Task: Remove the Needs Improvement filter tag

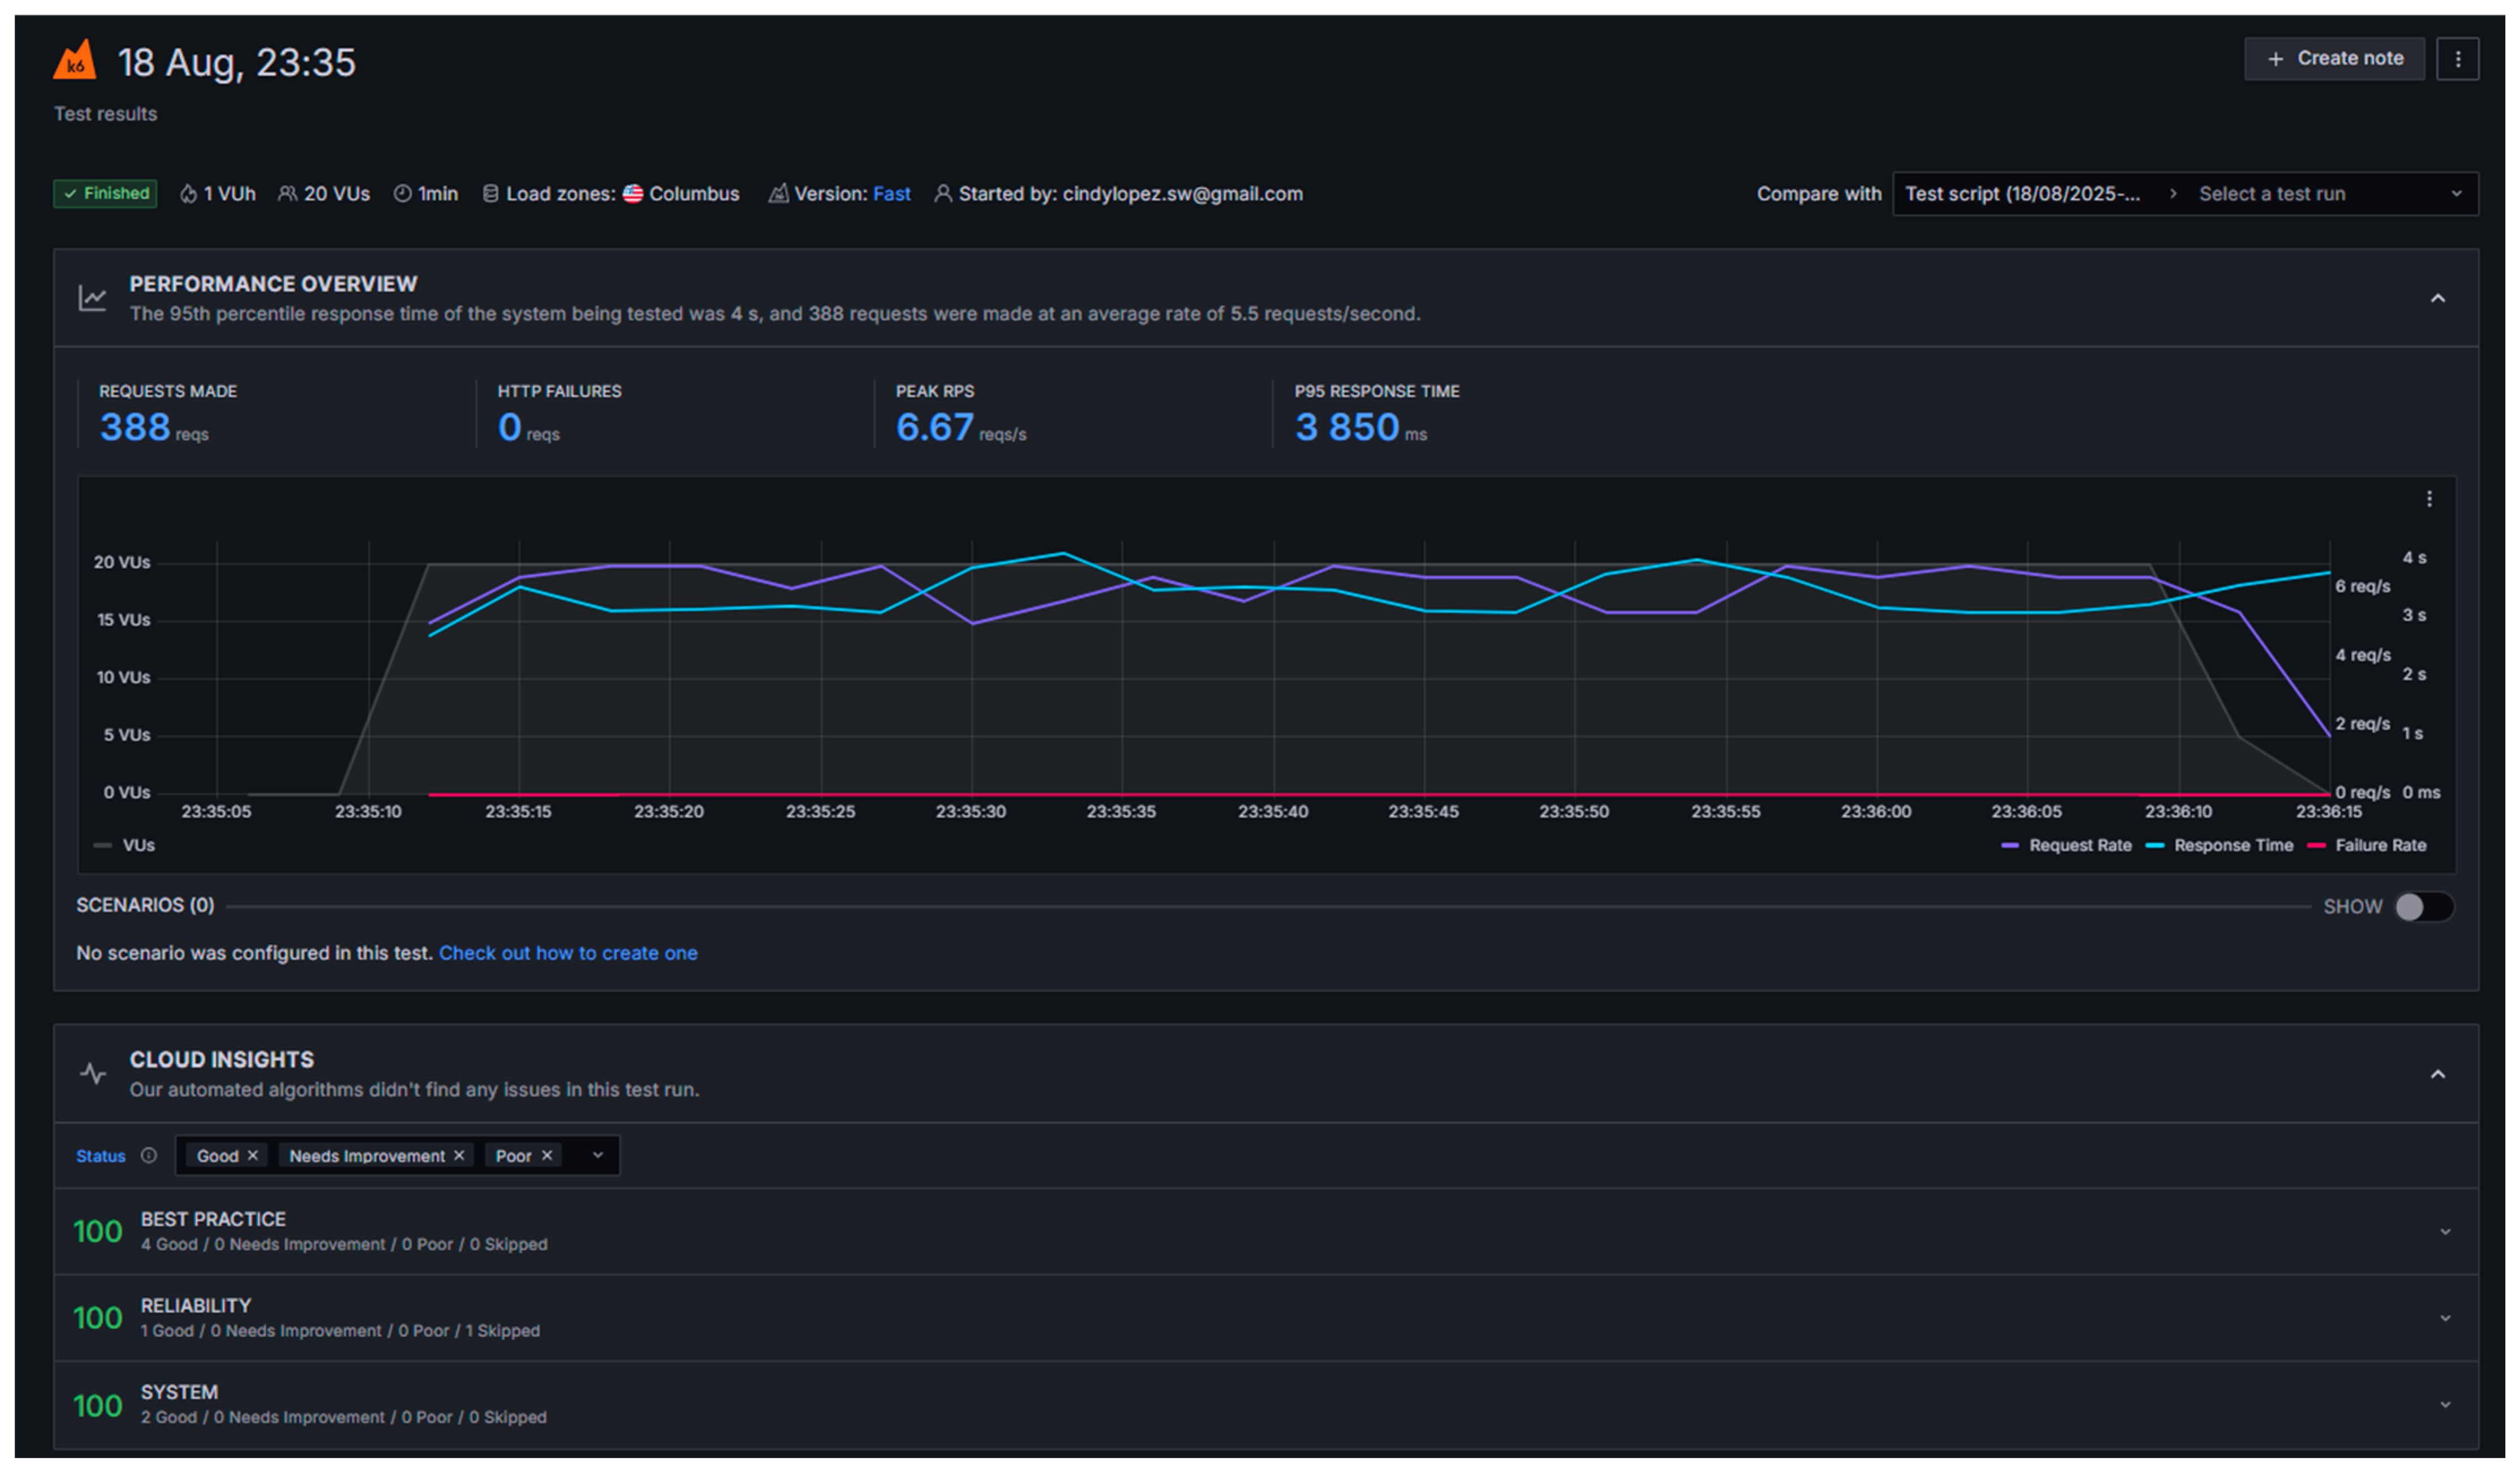Action: 459,1155
